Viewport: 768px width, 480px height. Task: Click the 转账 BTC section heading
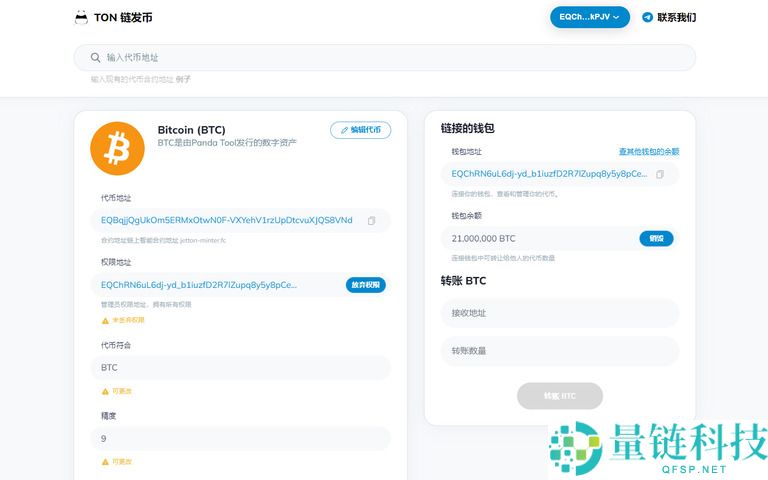pyautogui.click(x=463, y=281)
